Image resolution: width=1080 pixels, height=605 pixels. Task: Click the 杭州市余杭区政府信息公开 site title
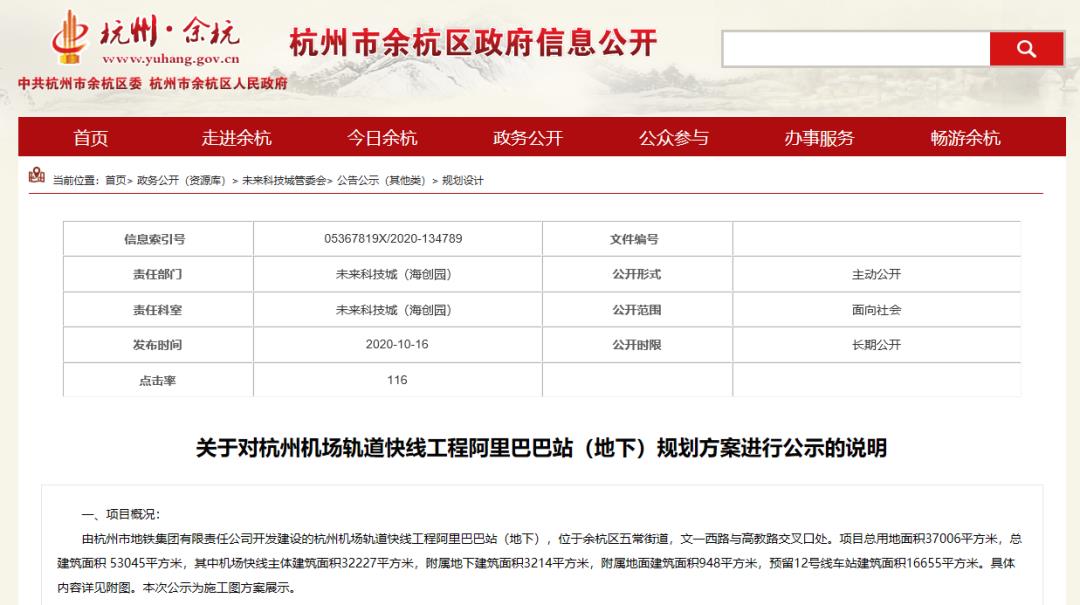pyautogui.click(x=473, y=42)
